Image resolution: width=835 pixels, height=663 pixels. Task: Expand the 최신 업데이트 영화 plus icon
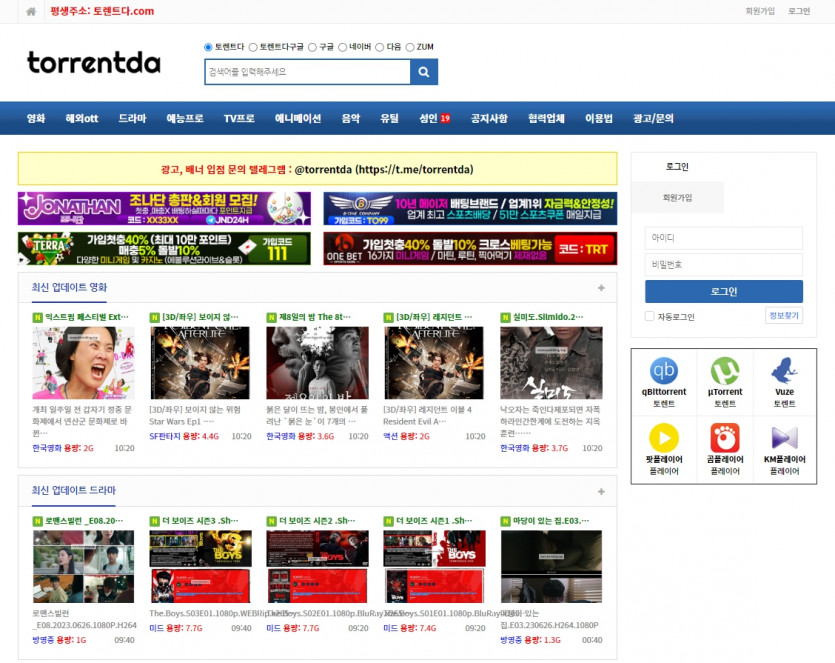(x=601, y=288)
